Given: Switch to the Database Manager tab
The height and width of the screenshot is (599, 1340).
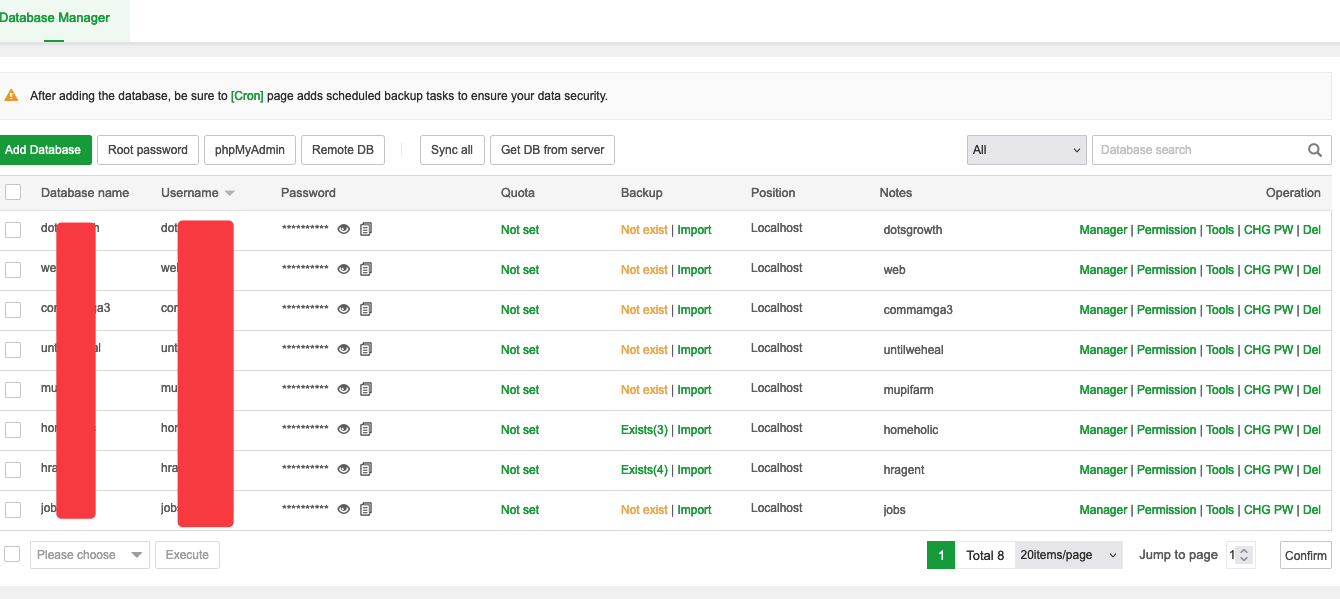Looking at the screenshot, I should point(55,18).
